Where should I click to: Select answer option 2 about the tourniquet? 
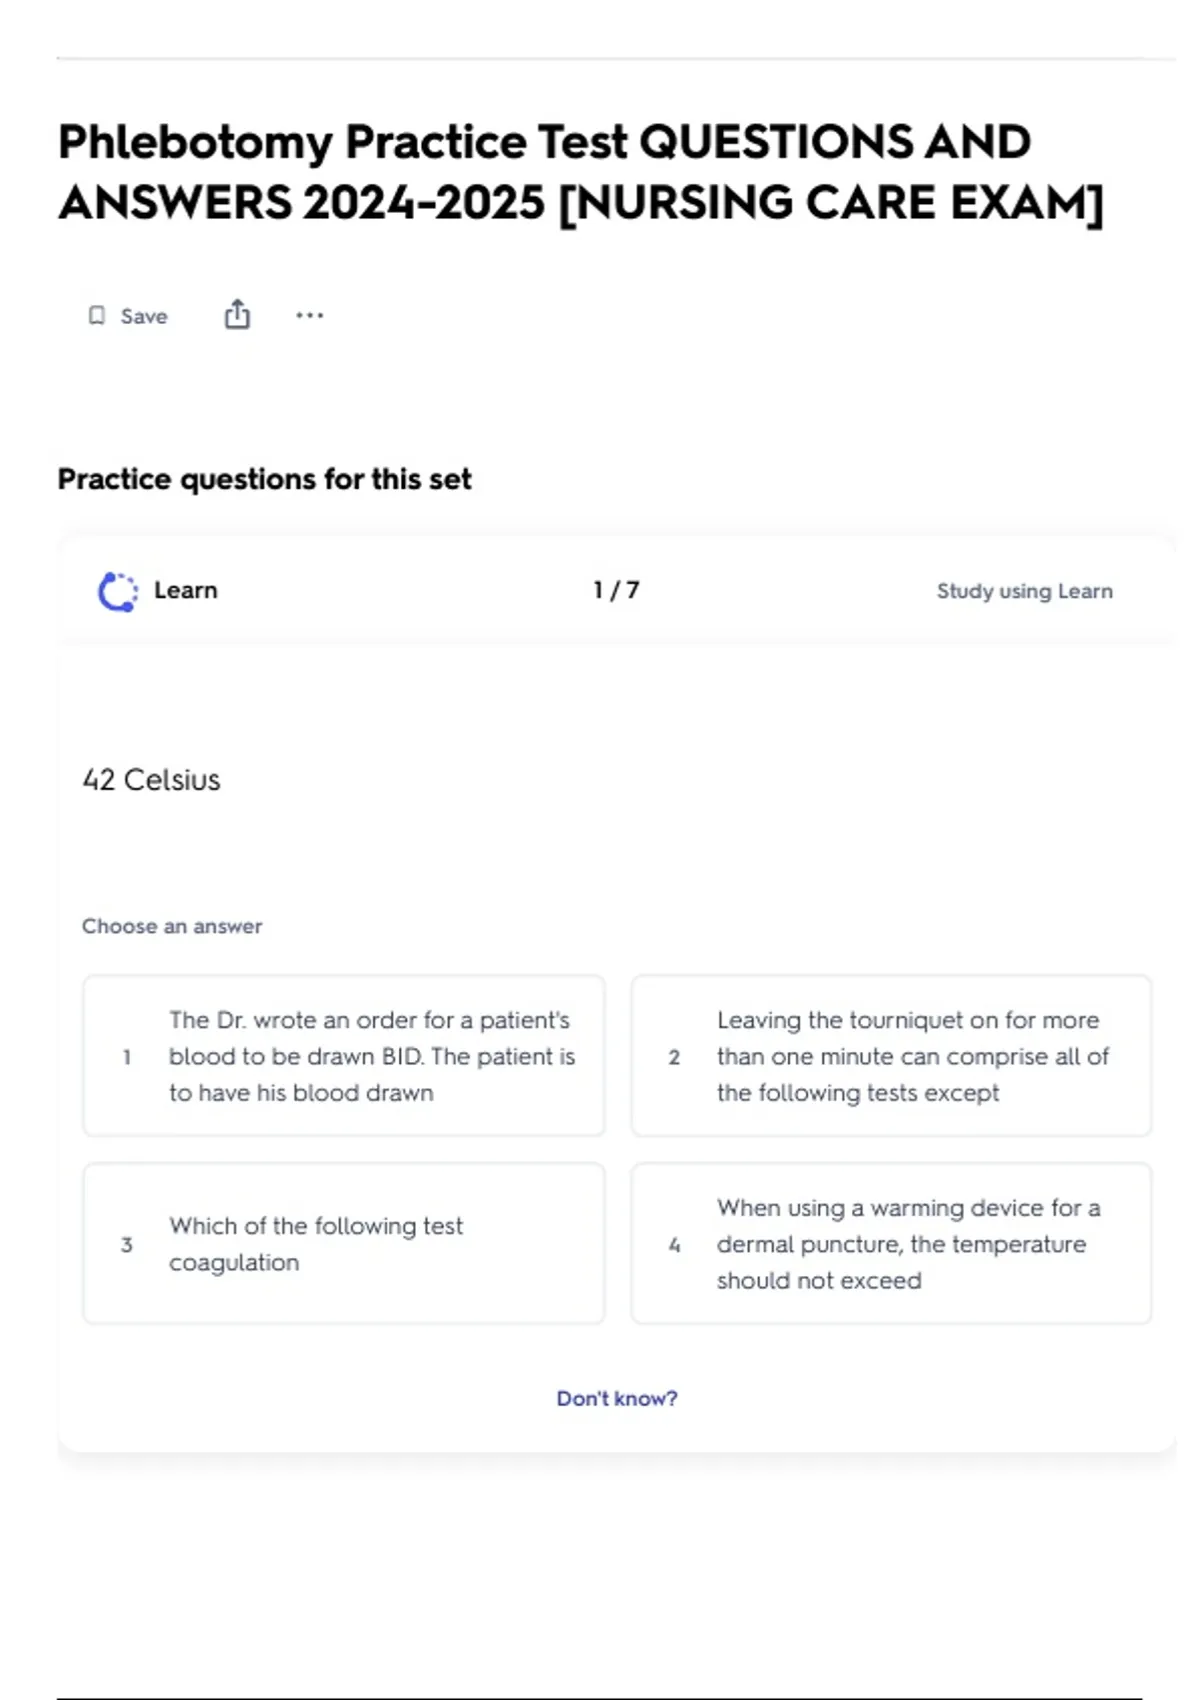point(892,1056)
